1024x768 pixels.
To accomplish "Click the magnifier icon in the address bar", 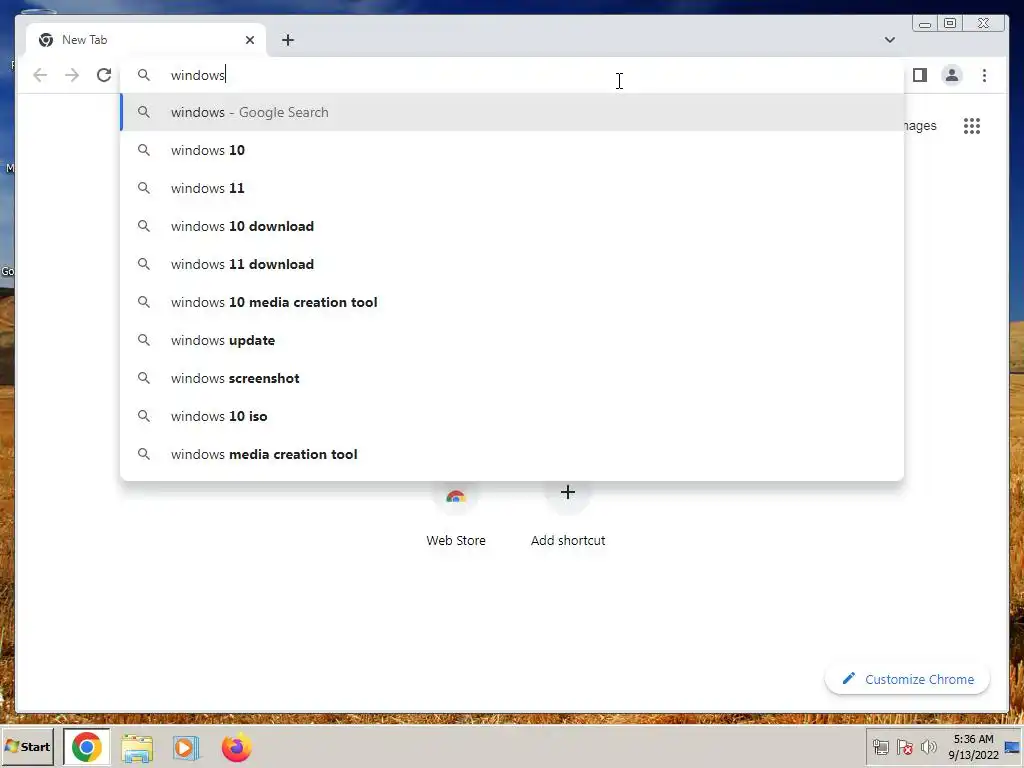I will (144, 75).
